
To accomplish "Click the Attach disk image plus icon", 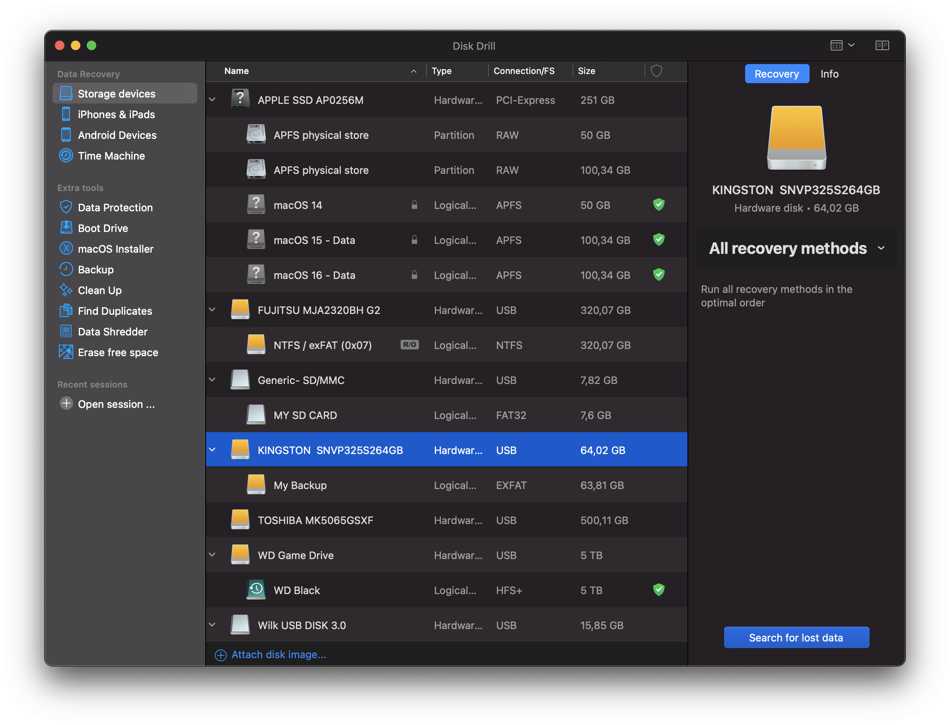I will [221, 655].
